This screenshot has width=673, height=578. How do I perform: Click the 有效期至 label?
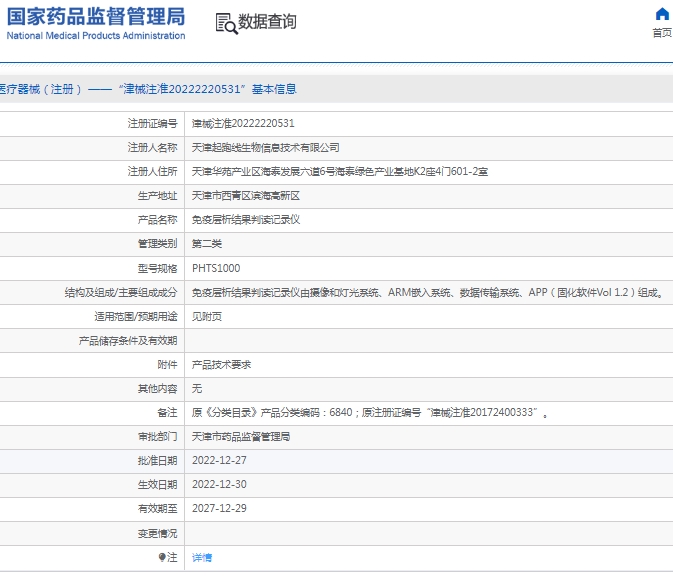coord(158,509)
